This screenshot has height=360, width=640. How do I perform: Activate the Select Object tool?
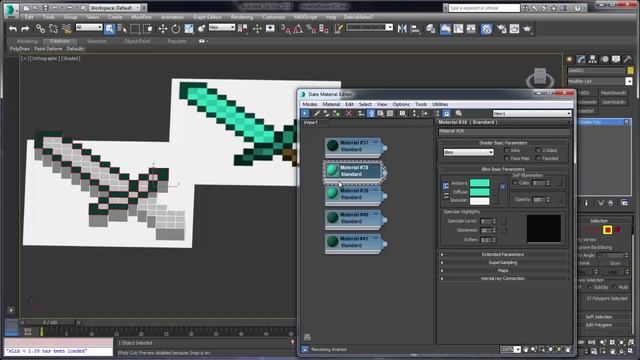[109, 29]
